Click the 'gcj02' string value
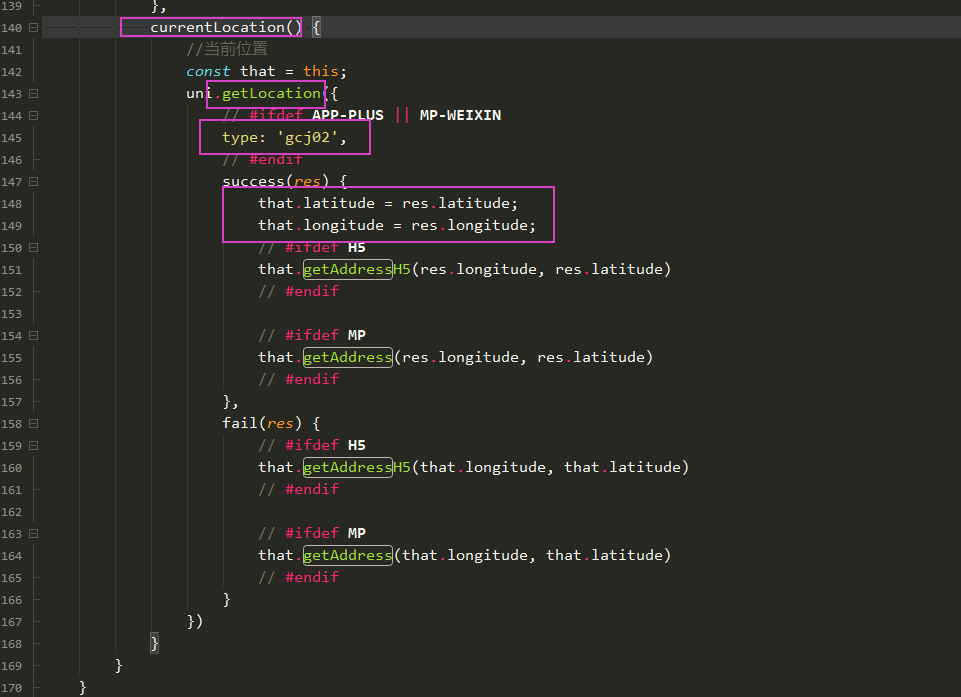961x697 pixels. point(308,138)
